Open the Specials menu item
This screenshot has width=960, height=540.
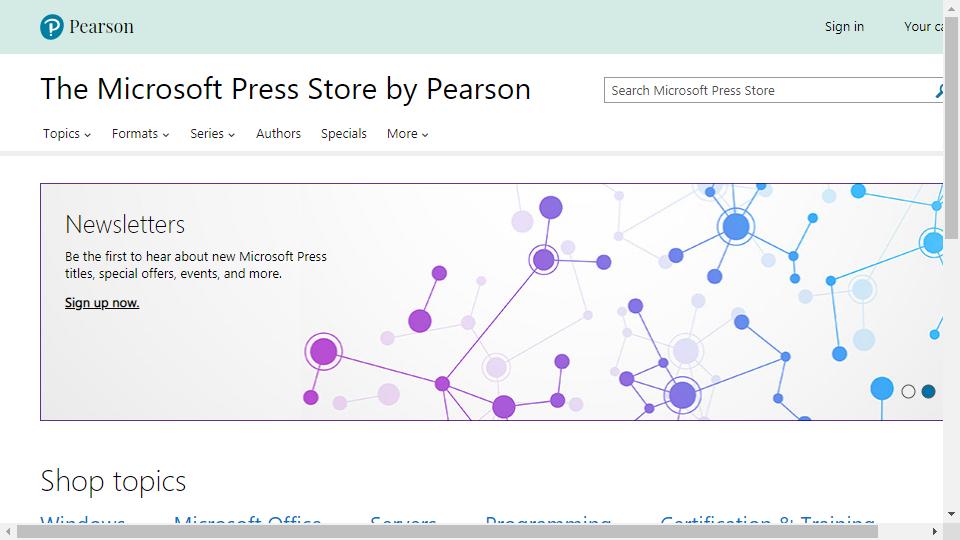pos(343,134)
